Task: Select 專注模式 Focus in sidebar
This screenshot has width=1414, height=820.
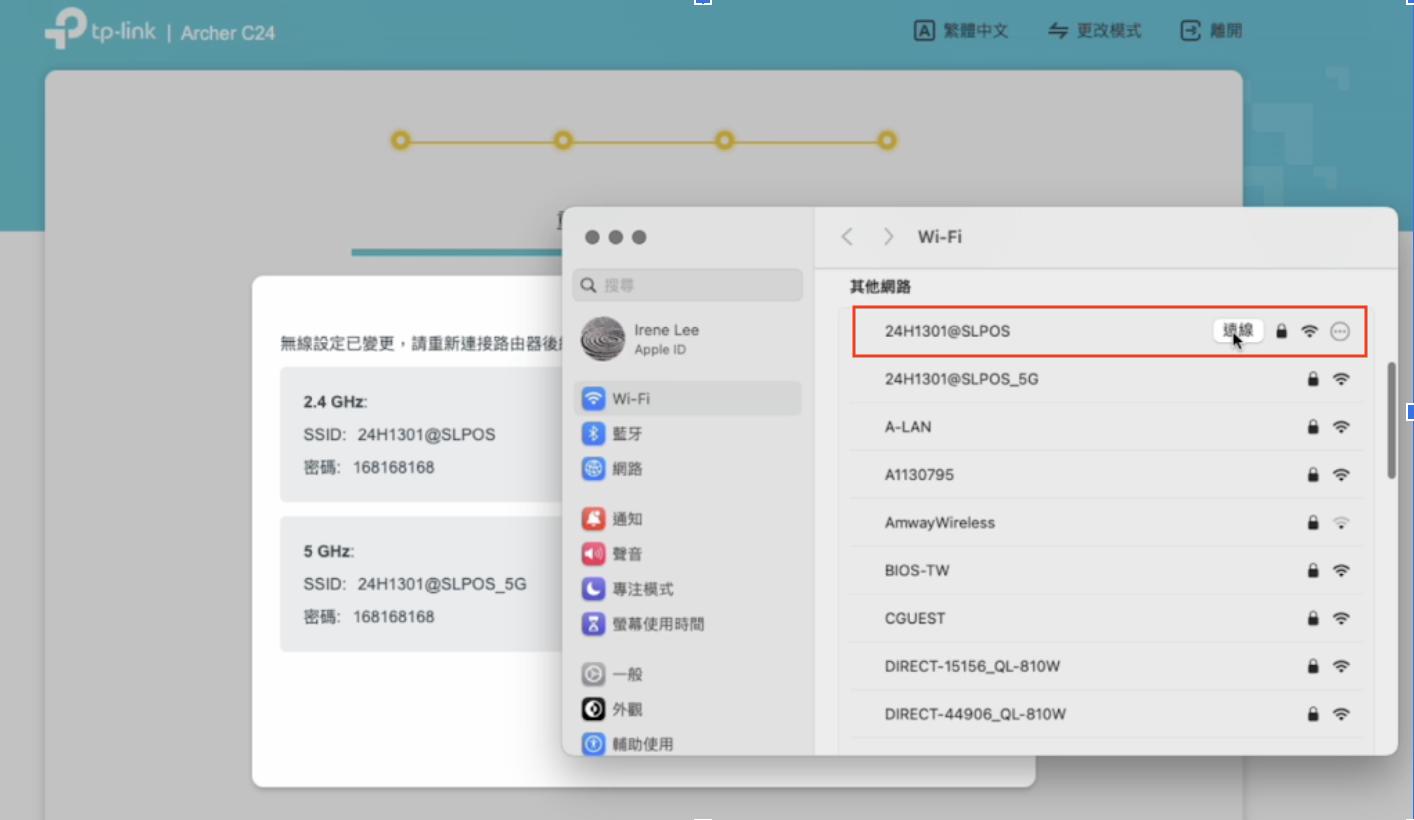Action: 687,589
